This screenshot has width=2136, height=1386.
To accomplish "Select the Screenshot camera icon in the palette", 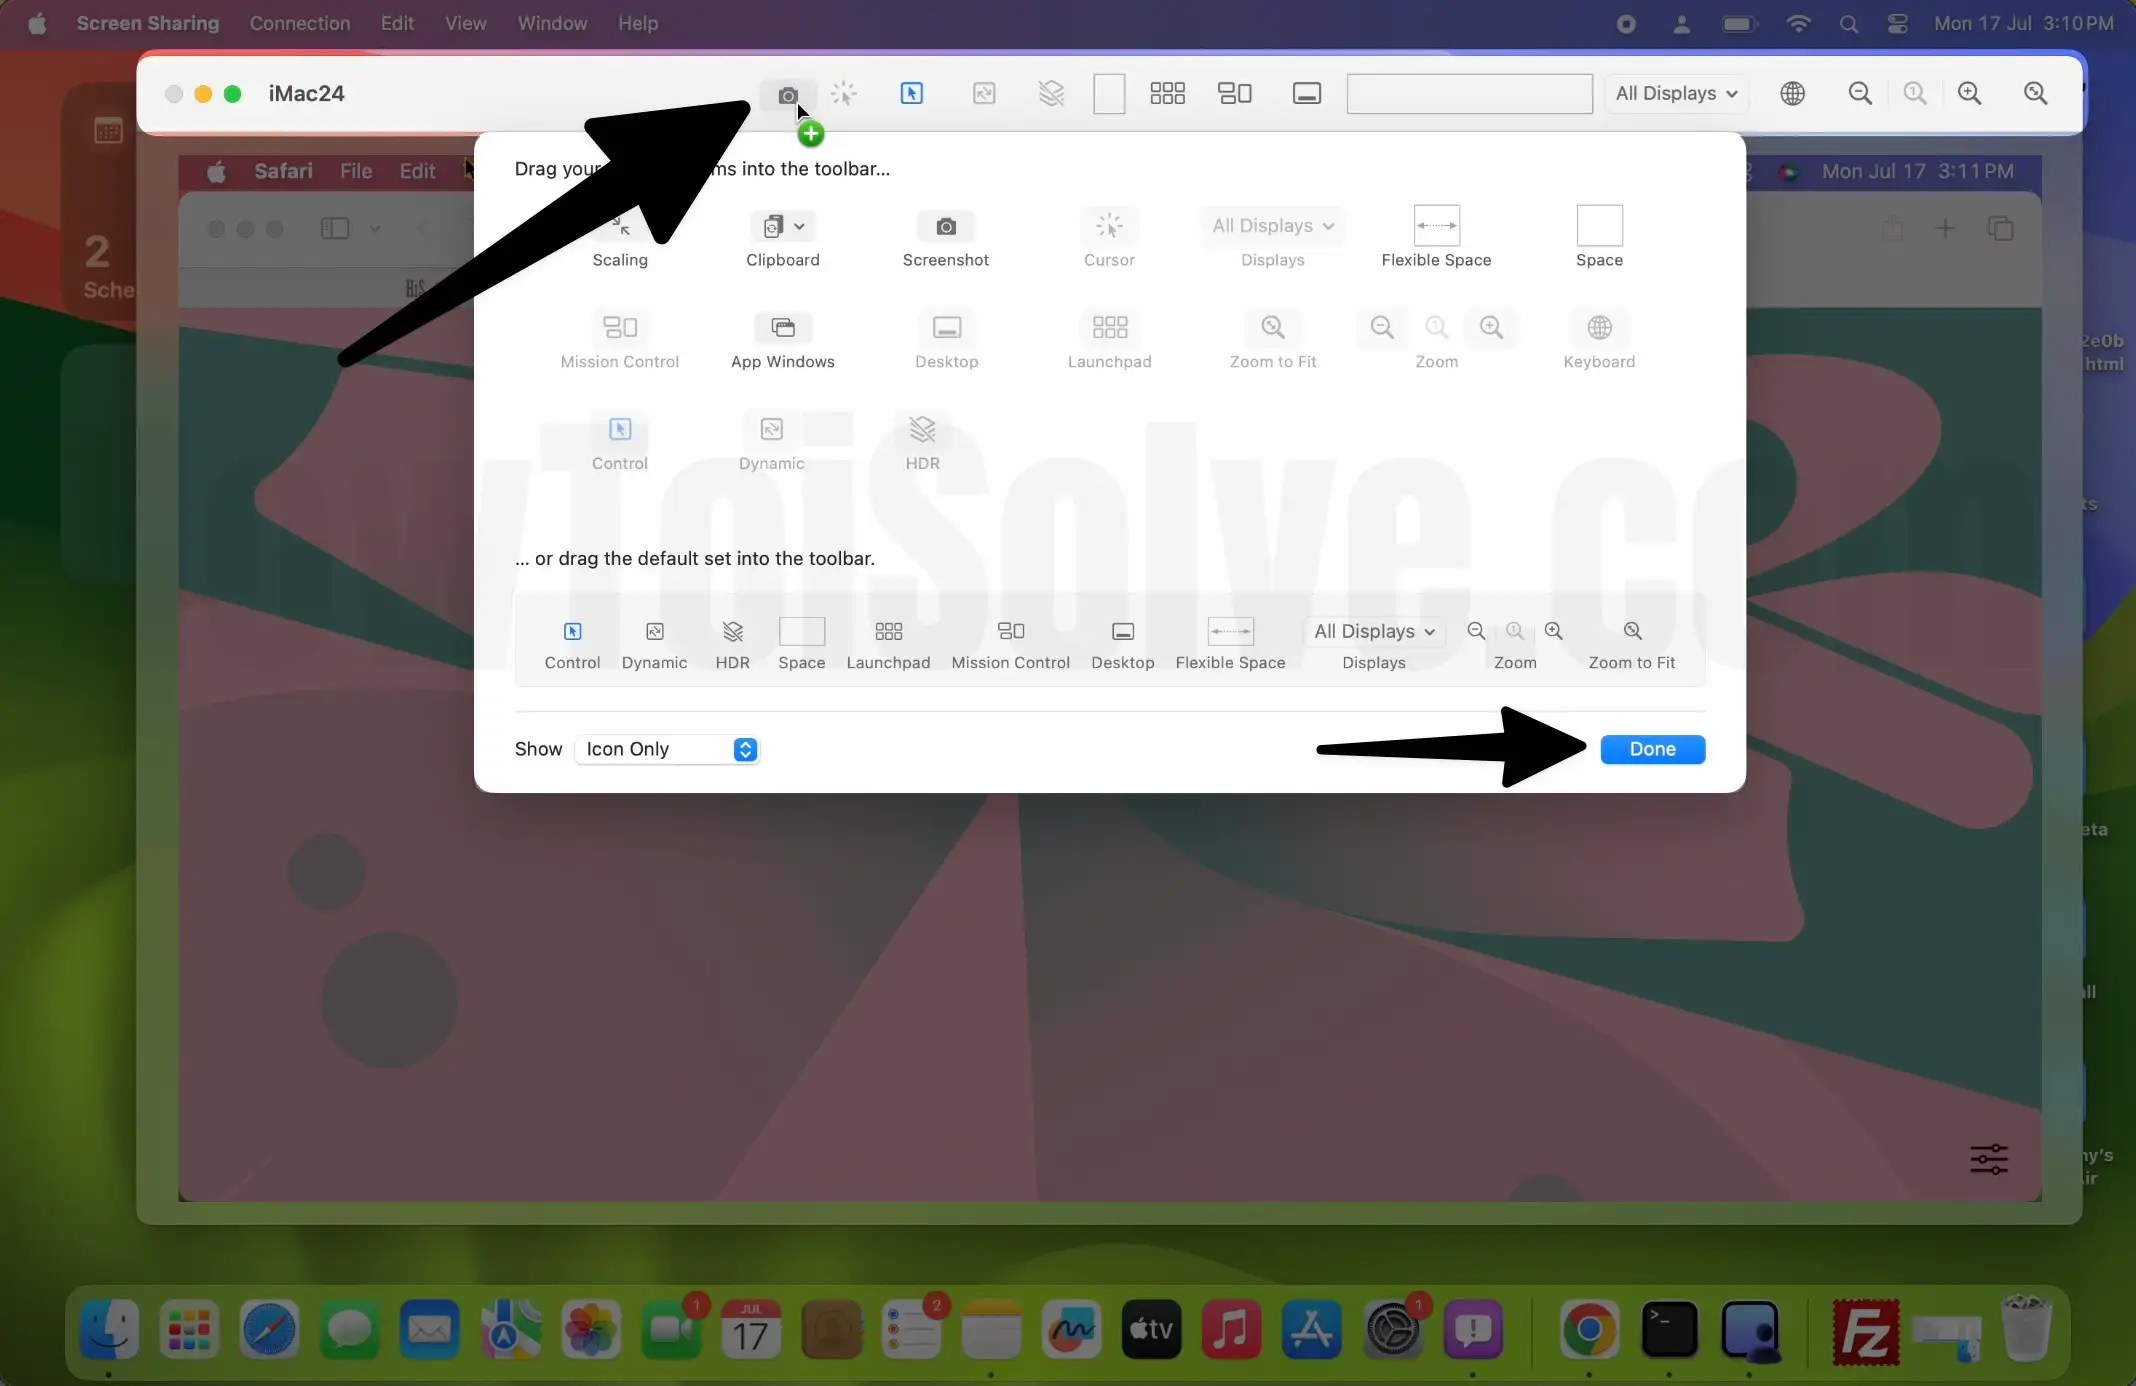I will [x=946, y=227].
